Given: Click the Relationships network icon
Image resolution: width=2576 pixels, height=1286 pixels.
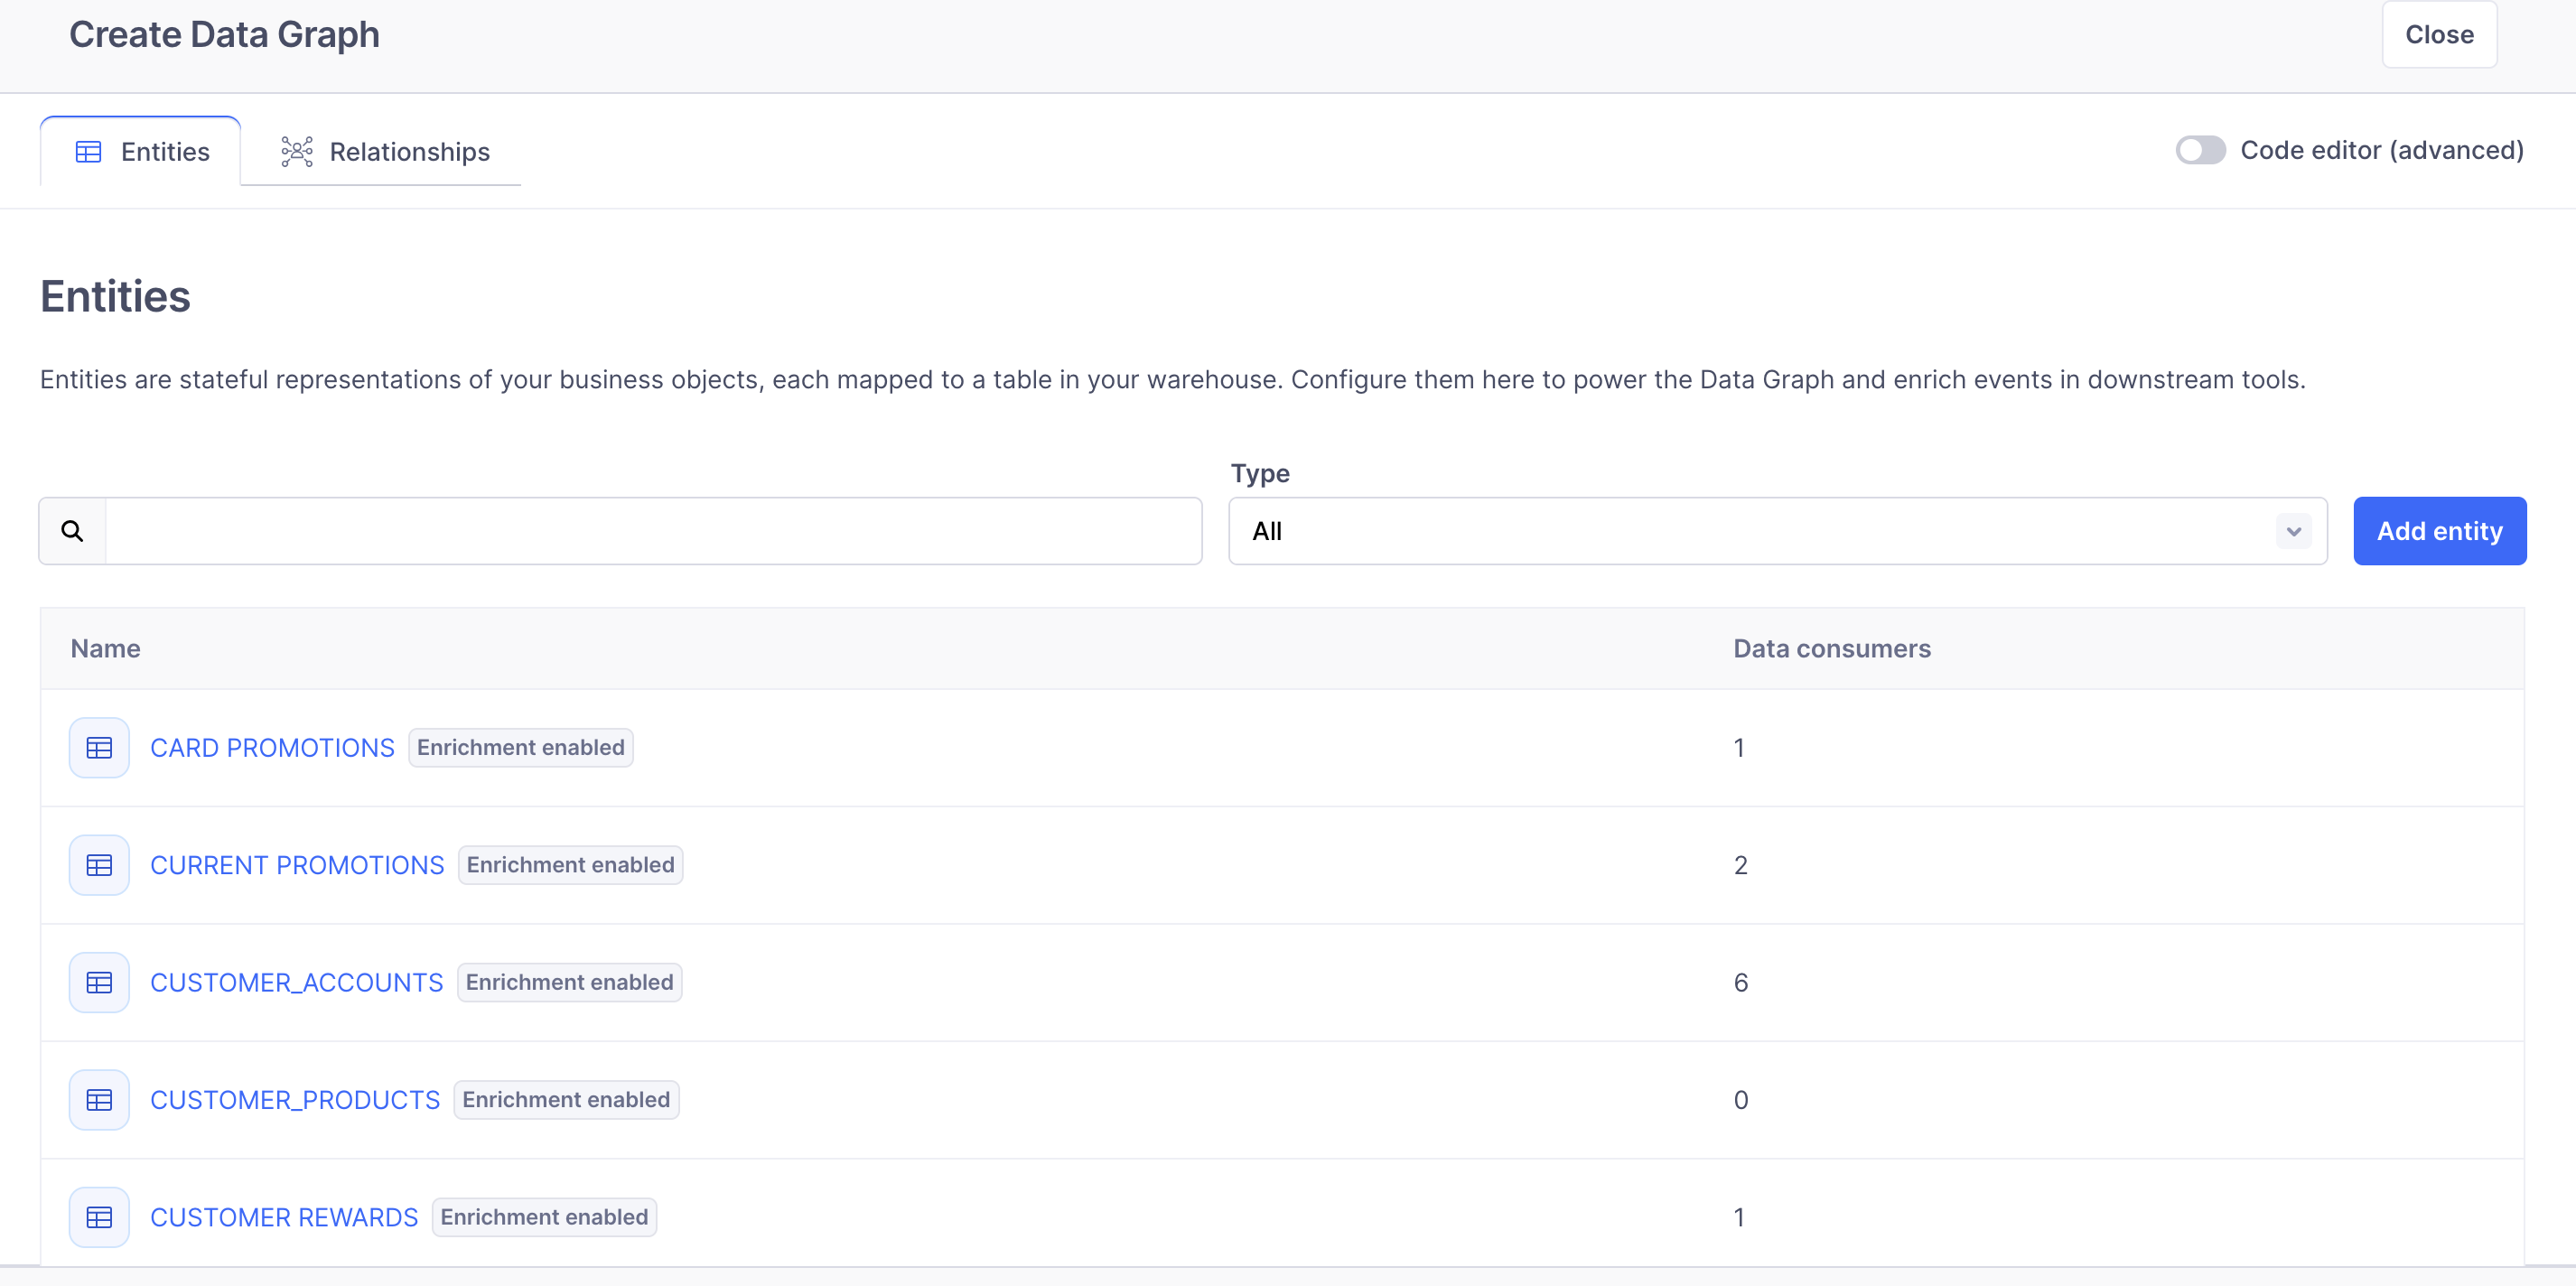Looking at the screenshot, I should coord(296,151).
